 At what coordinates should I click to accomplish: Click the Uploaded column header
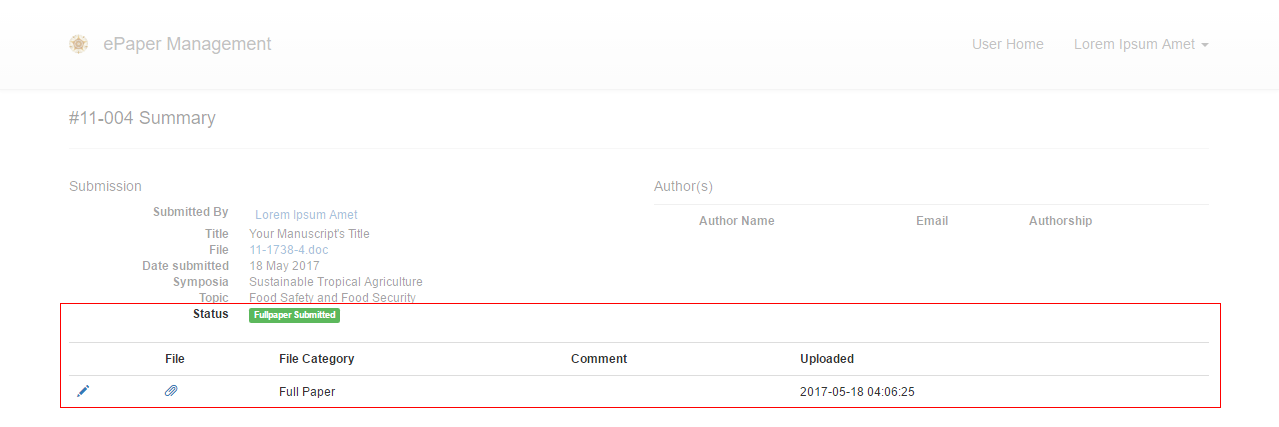pos(827,359)
